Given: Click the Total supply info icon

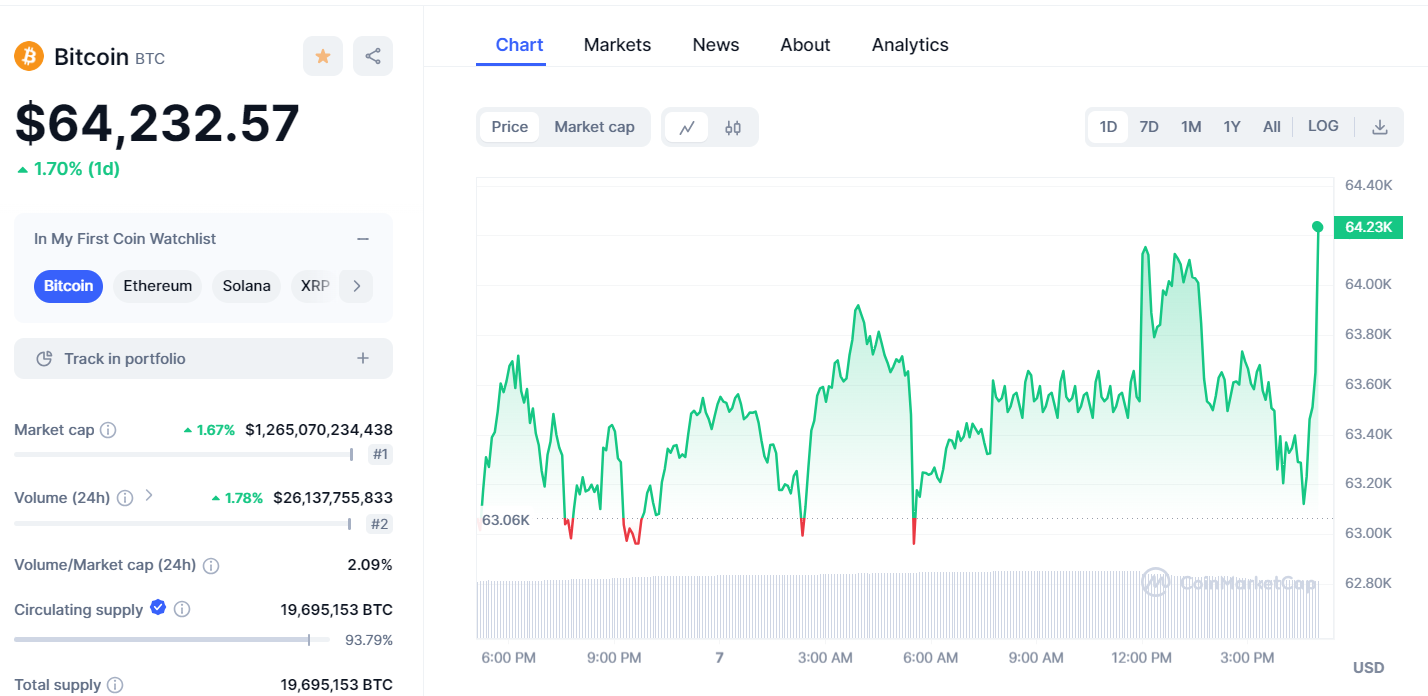Looking at the screenshot, I should (x=115, y=685).
